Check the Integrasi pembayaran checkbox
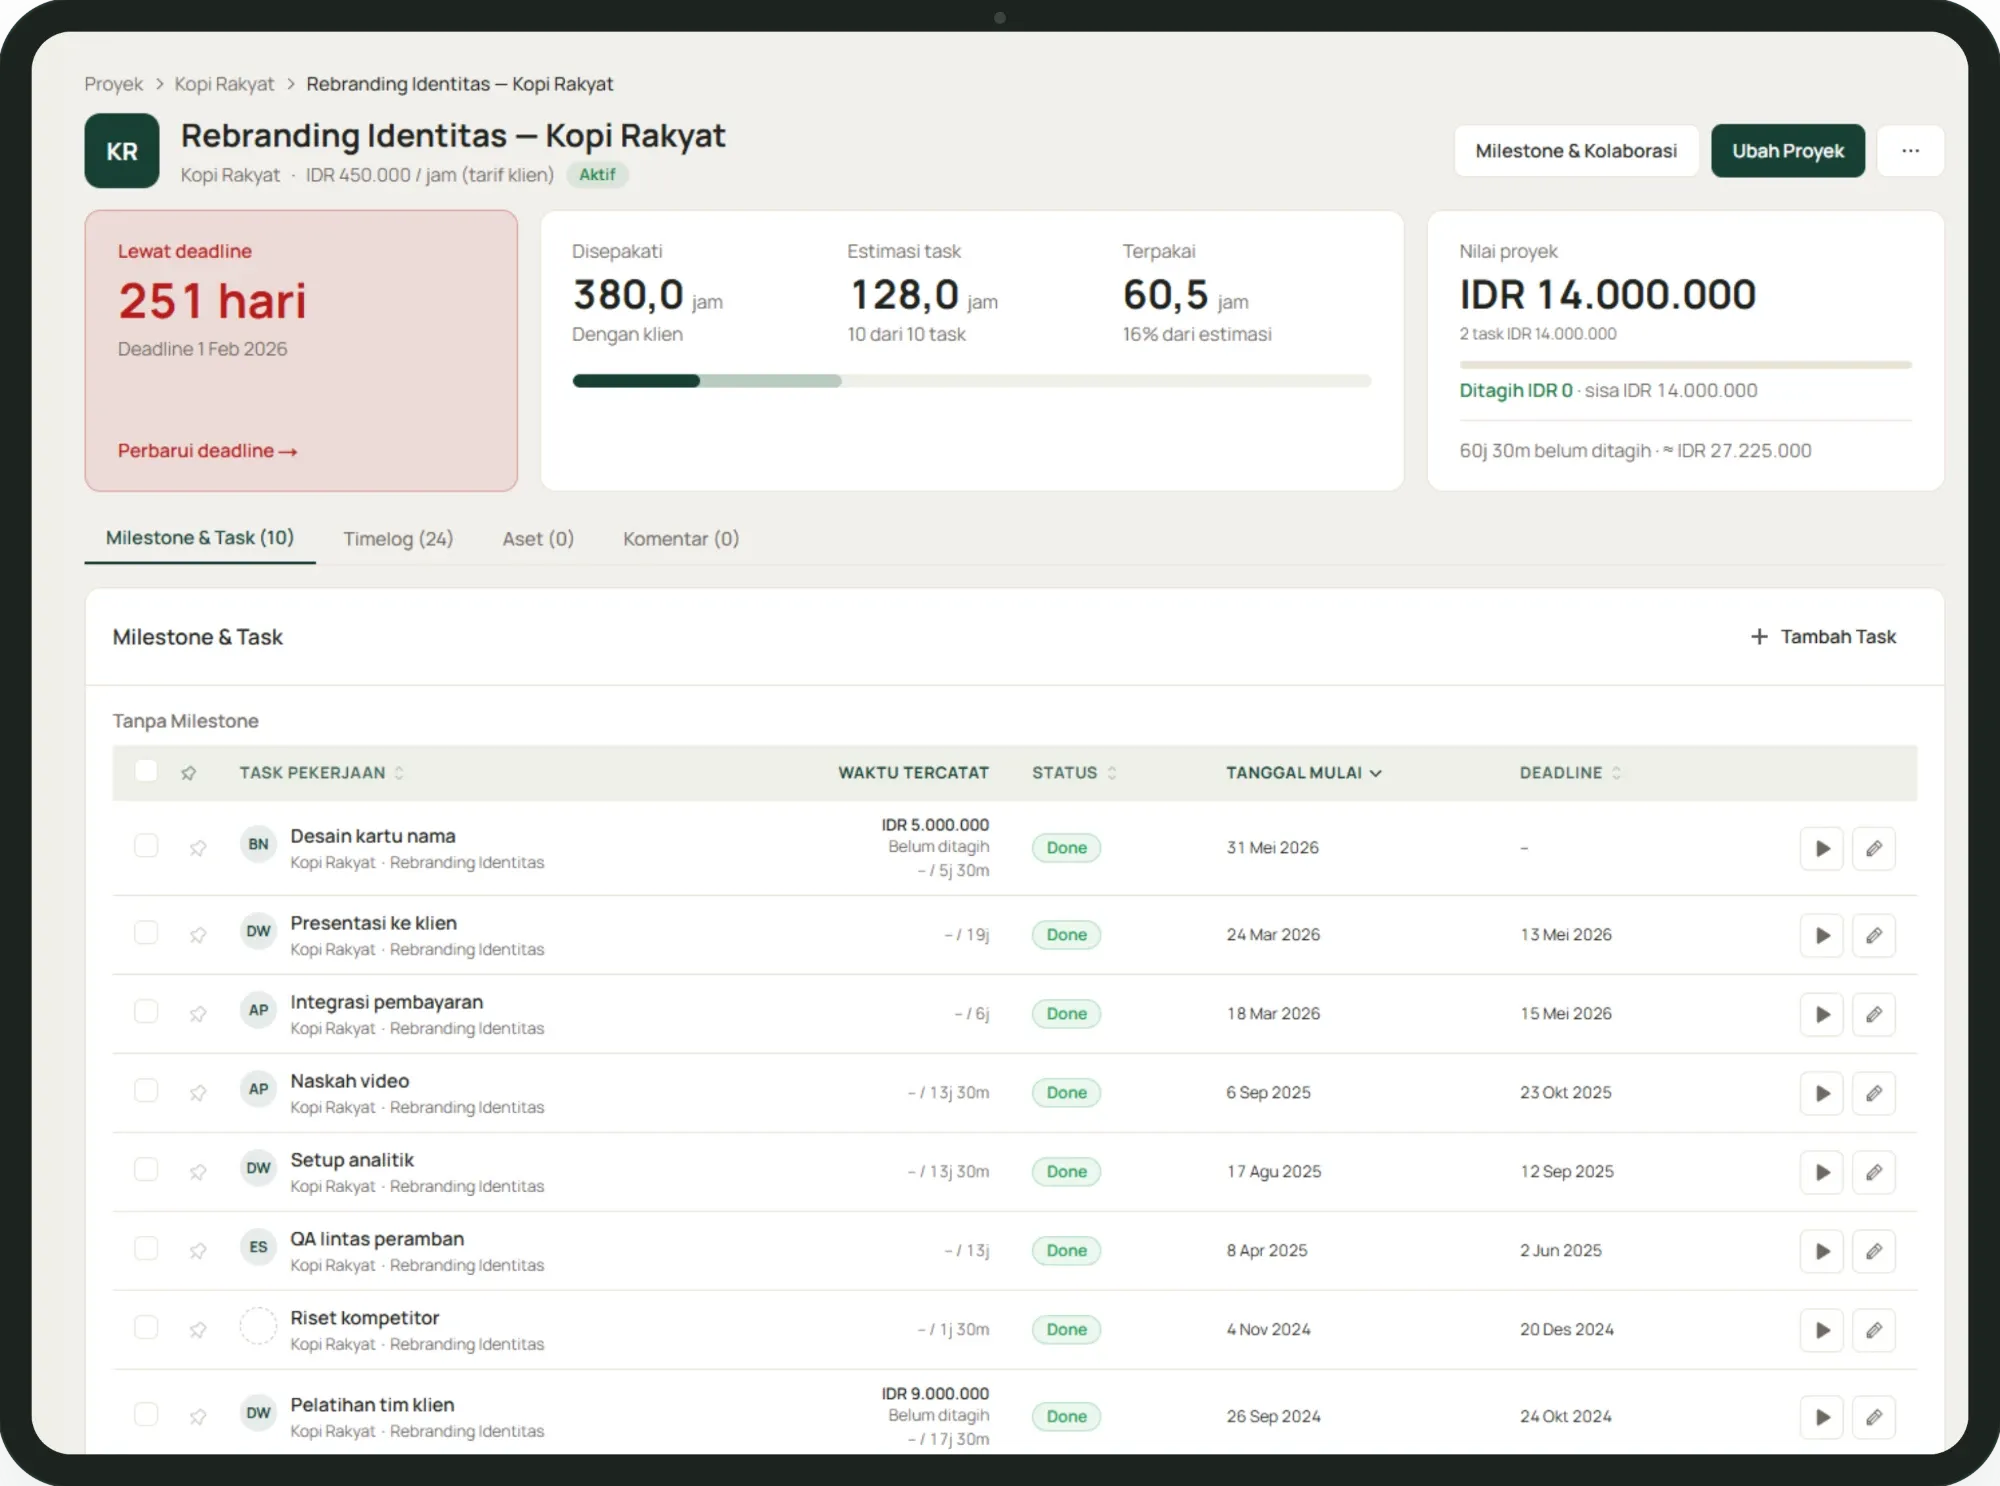Image resolution: width=2000 pixels, height=1486 pixels. (146, 1012)
